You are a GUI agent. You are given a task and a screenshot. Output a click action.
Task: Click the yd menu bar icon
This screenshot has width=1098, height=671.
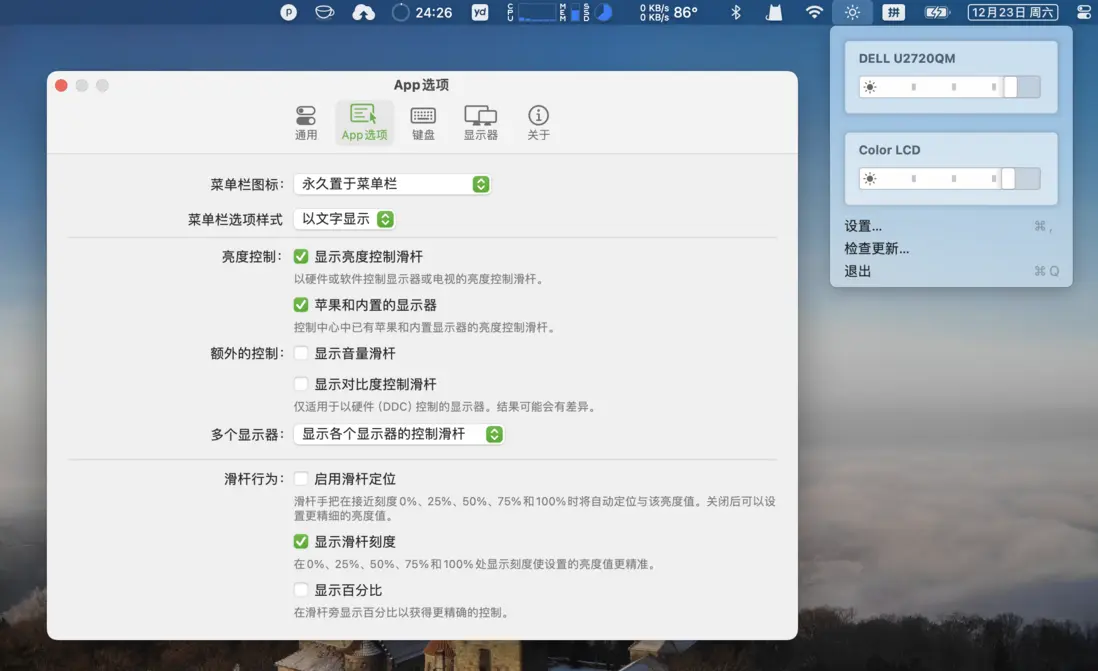pos(480,12)
